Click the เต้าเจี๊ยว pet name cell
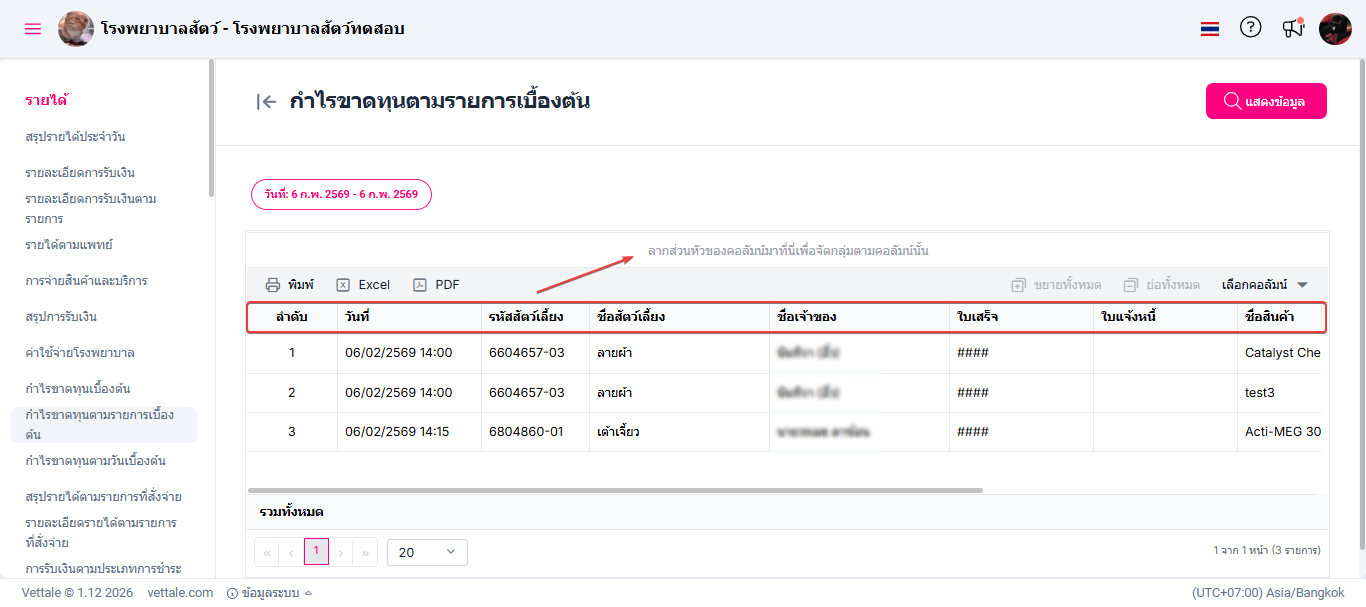 click(679, 432)
